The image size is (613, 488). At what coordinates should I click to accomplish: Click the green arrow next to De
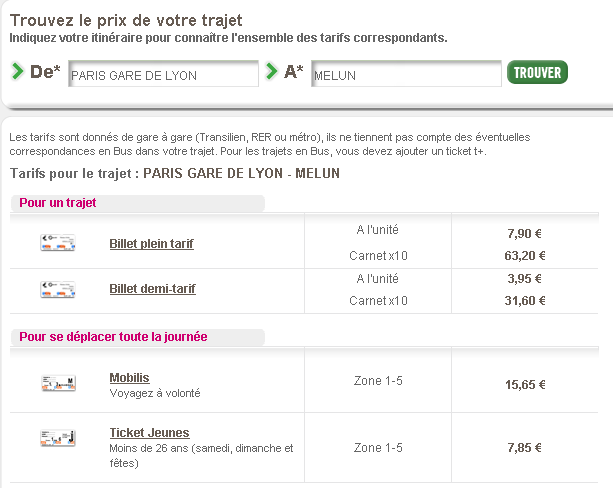click(x=18, y=72)
